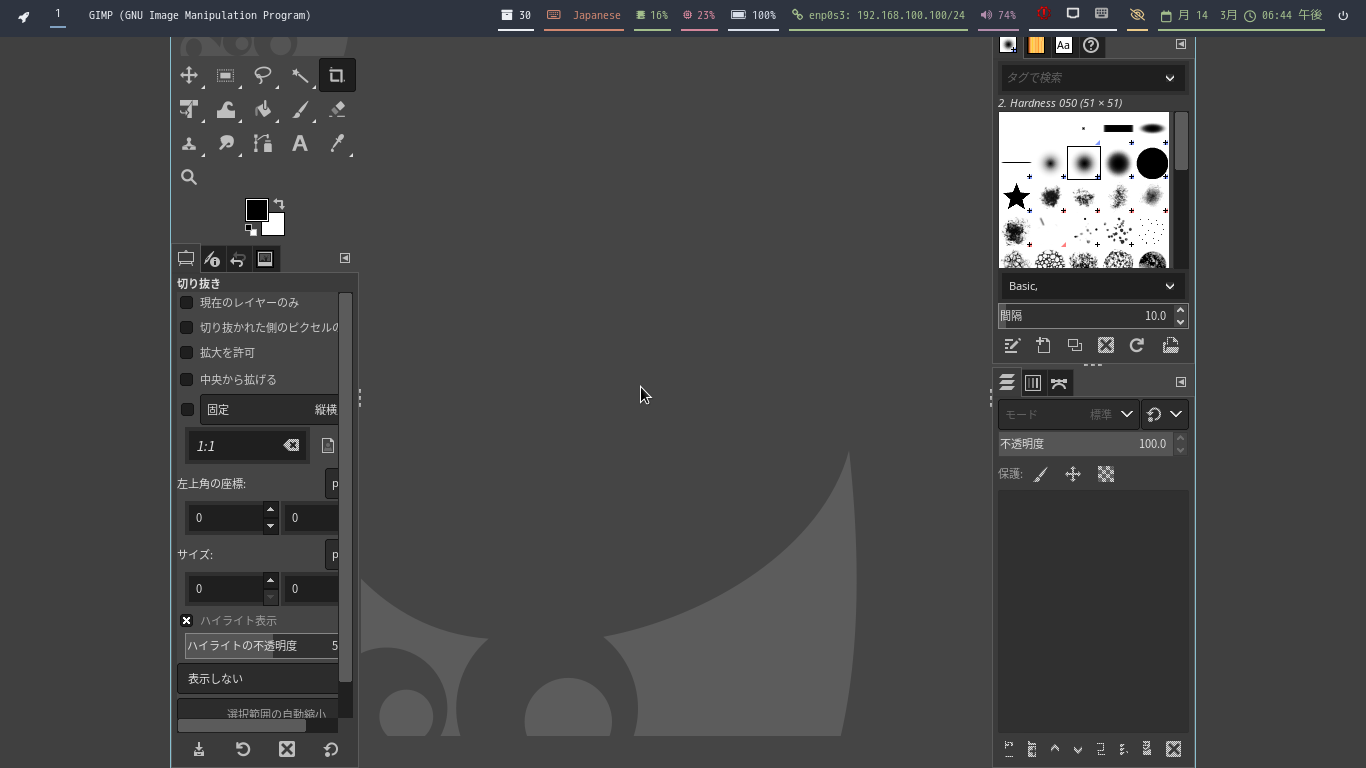Expand the タグで検索 tag filter dropdown
The width and height of the screenshot is (1366, 768).
(x=1170, y=78)
